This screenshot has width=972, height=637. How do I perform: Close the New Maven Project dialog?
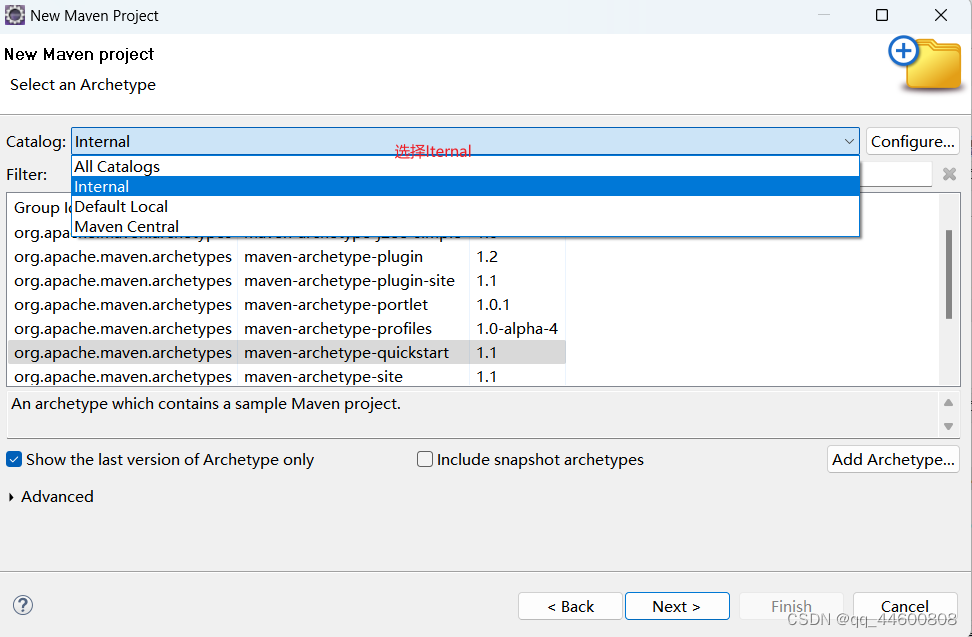(940, 15)
